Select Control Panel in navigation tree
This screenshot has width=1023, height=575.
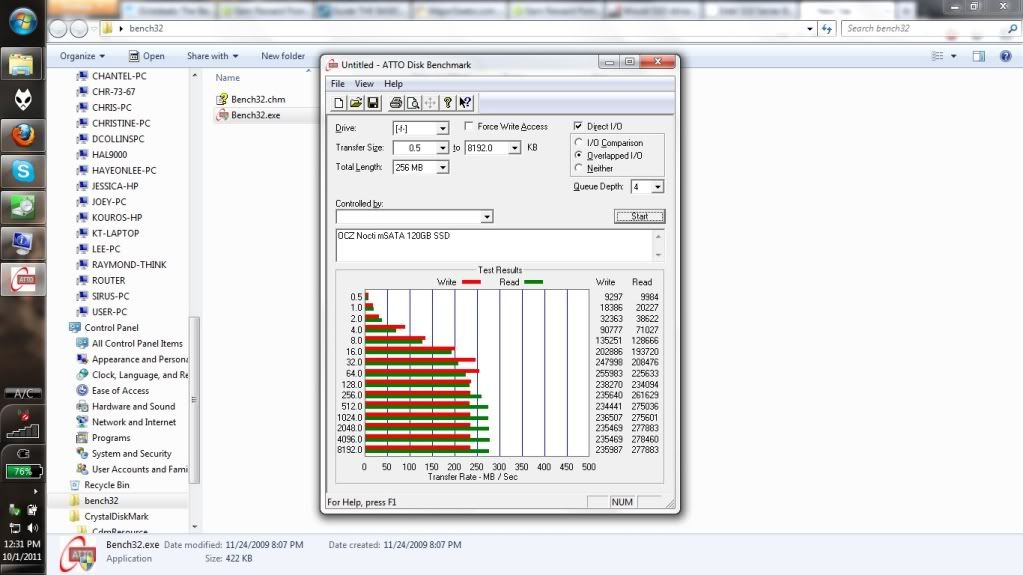pyautogui.click(x=111, y=328)
